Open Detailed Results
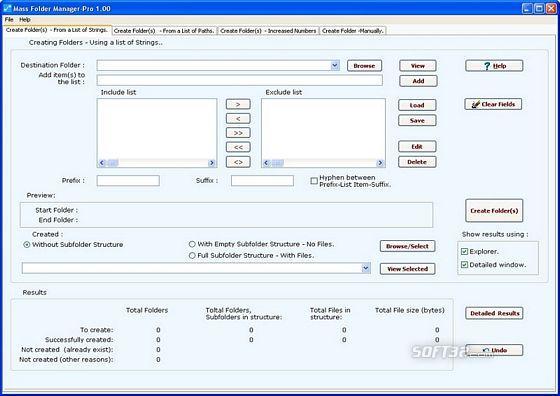Screen dimensions: 560x396 [x=494, y=313]
